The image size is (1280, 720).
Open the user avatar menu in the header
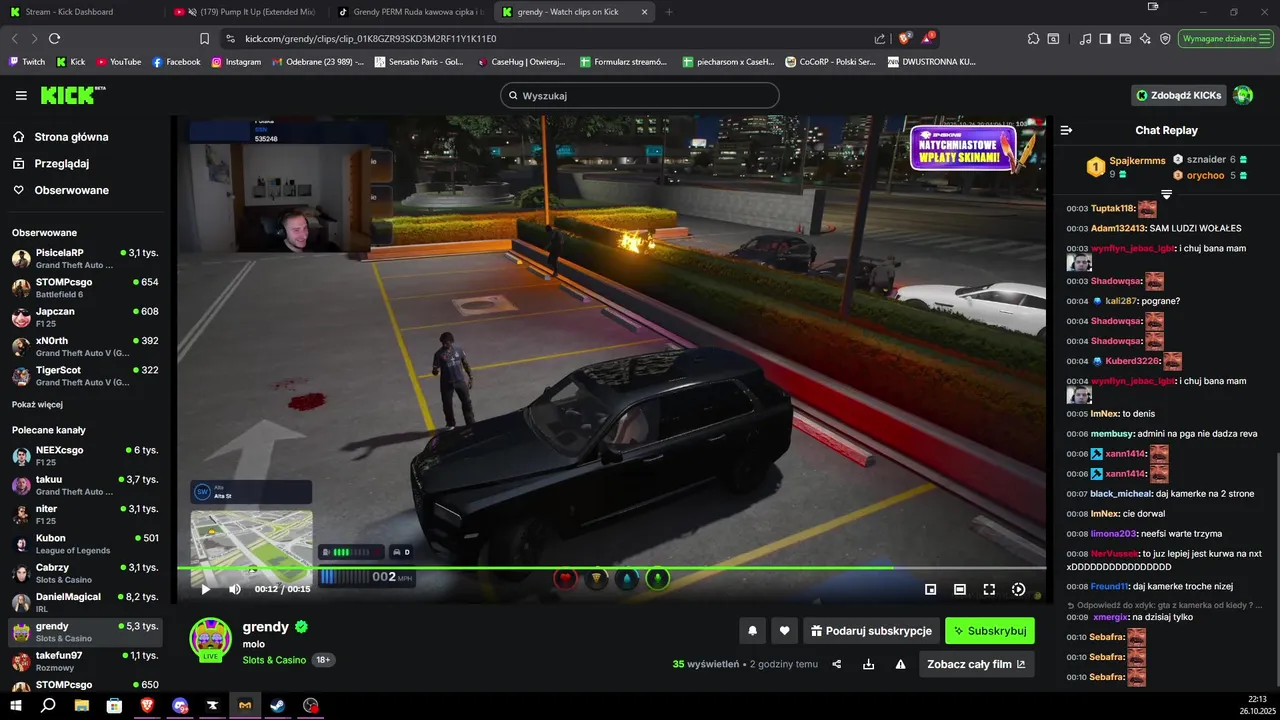(x=1242, y=95)
